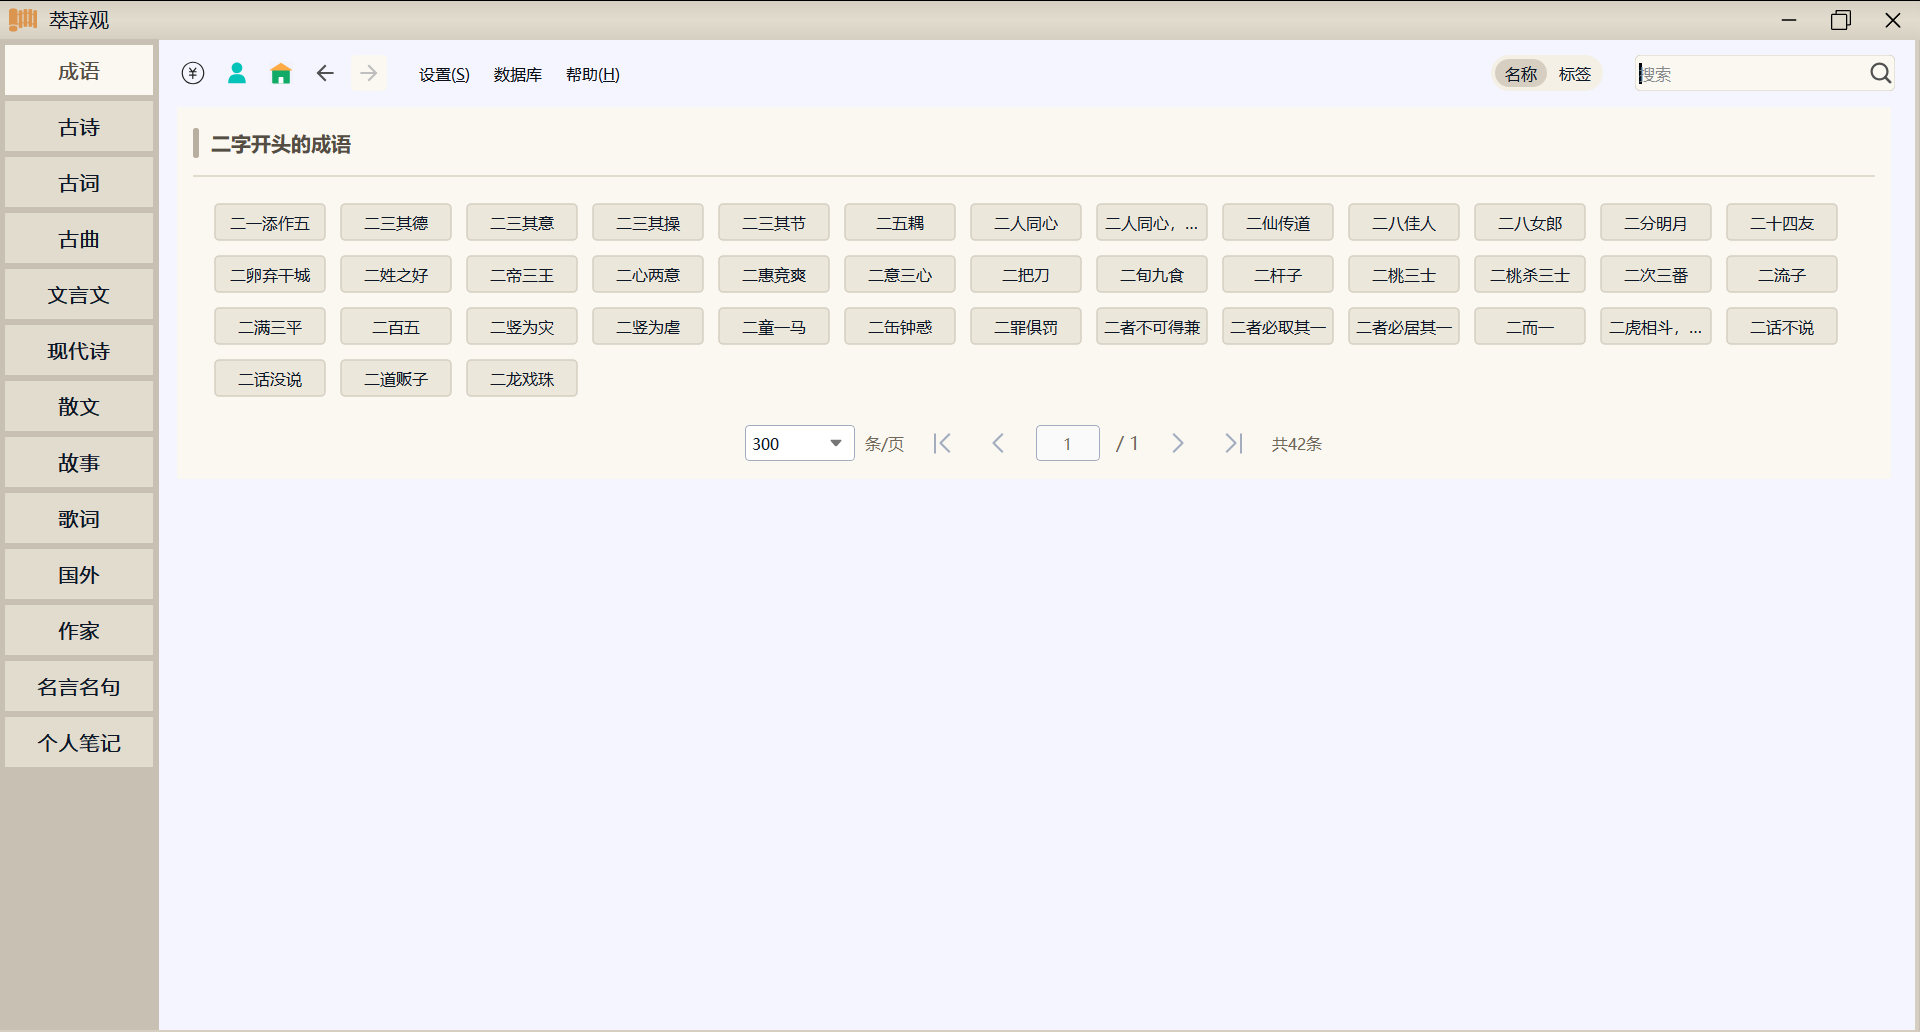Image resolution: width=1920 pixels, height=1032 pixels.
Task: Select the idiom 二者必居其一
Action: coord(1404,327)
